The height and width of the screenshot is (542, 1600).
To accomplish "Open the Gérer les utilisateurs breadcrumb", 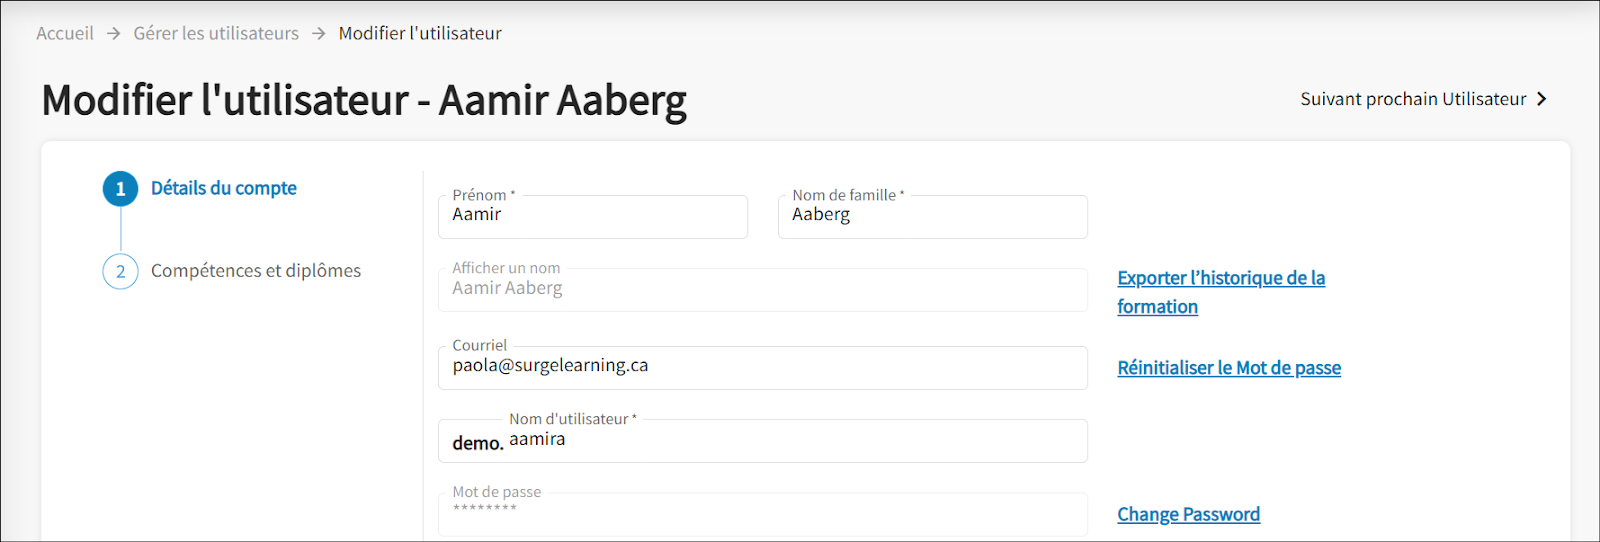I will pyautogui.click(x=216, y=33).
